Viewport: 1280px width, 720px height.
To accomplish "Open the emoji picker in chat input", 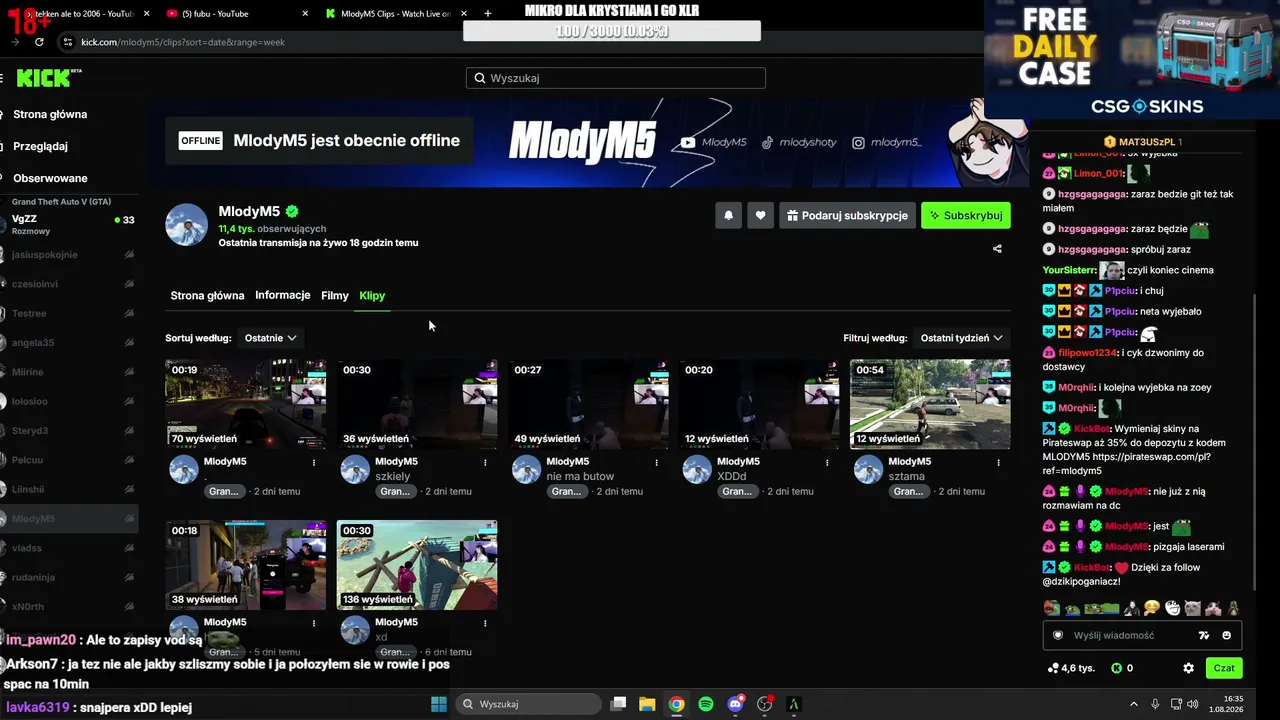I will click(1226, 635).
